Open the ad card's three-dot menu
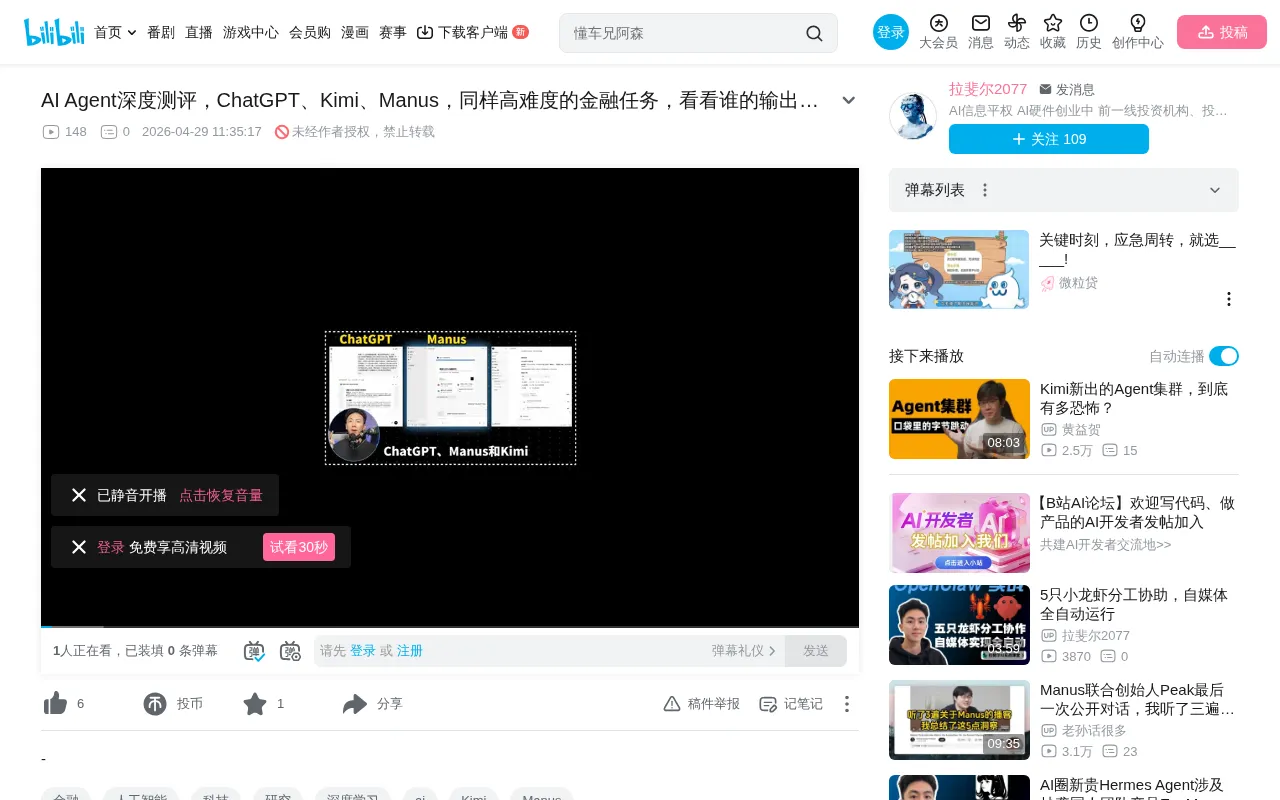The width and height of the screenshot is (1280, 800). click(x=1229, y=299)
